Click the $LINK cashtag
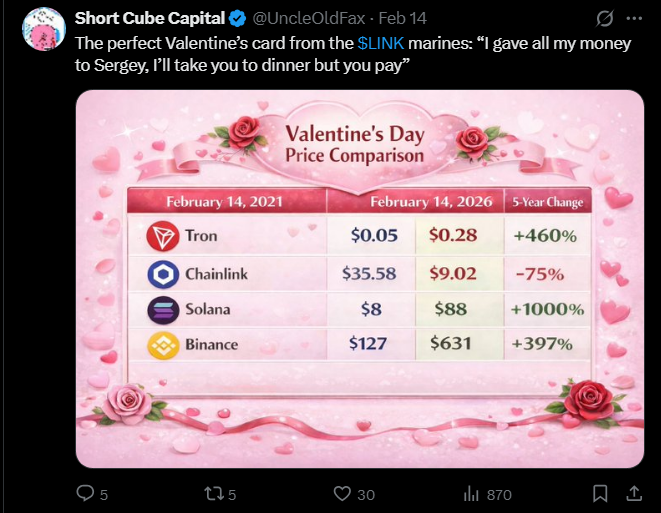The width and height of the screenshot is (661, 513). coord(381,43)
